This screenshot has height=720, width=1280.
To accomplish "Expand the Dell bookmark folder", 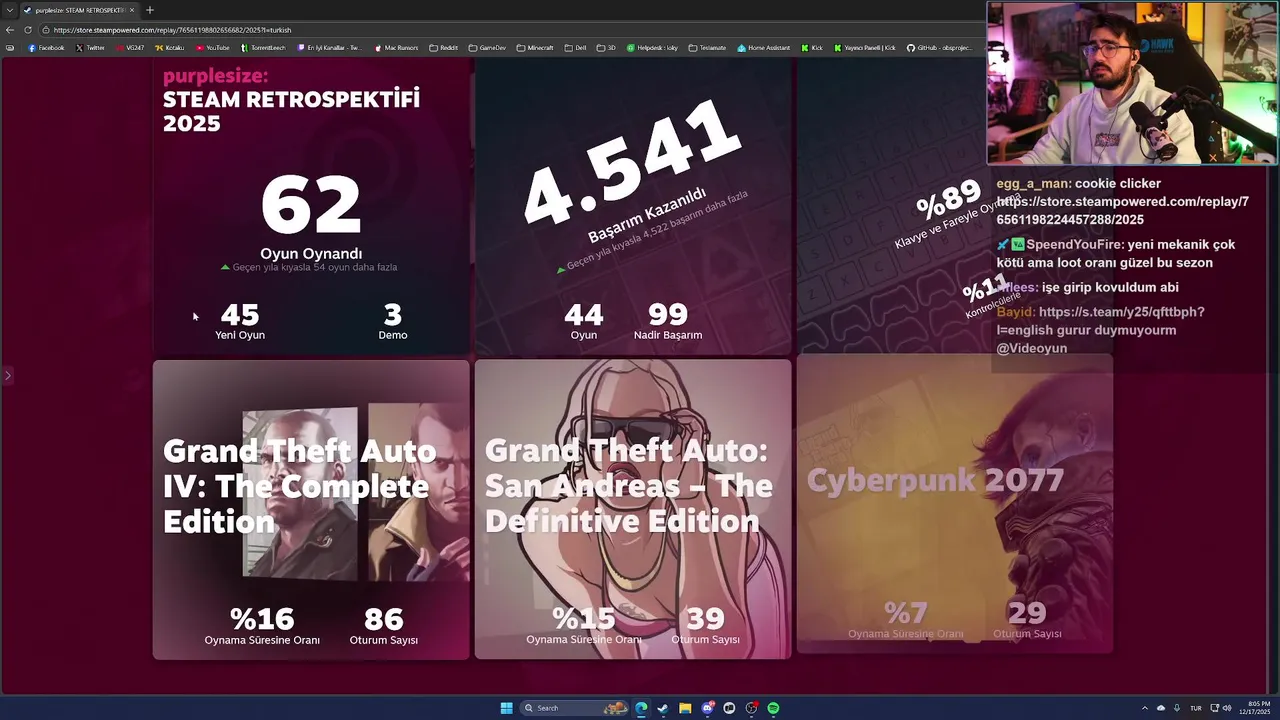I will 575,48.
